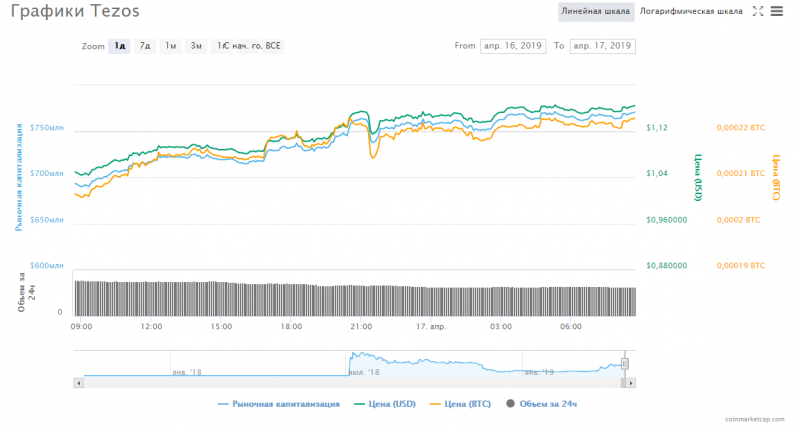Click the navigator scrollbar track
The height and width of the screenshot is (429, 800).
tap(350, 381)
